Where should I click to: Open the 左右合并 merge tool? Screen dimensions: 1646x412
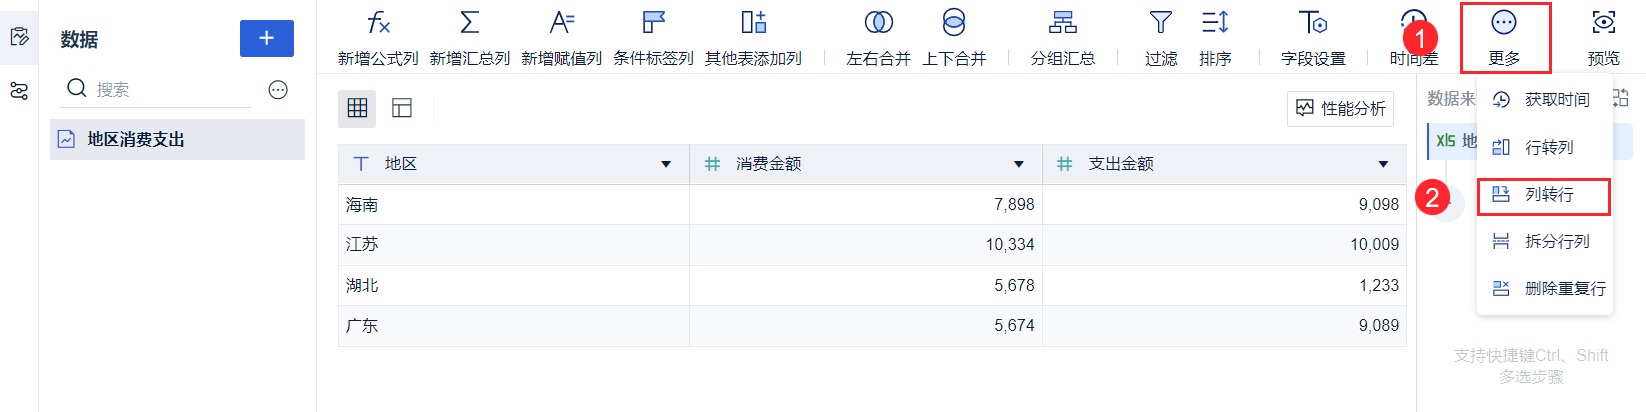(878, 23)
